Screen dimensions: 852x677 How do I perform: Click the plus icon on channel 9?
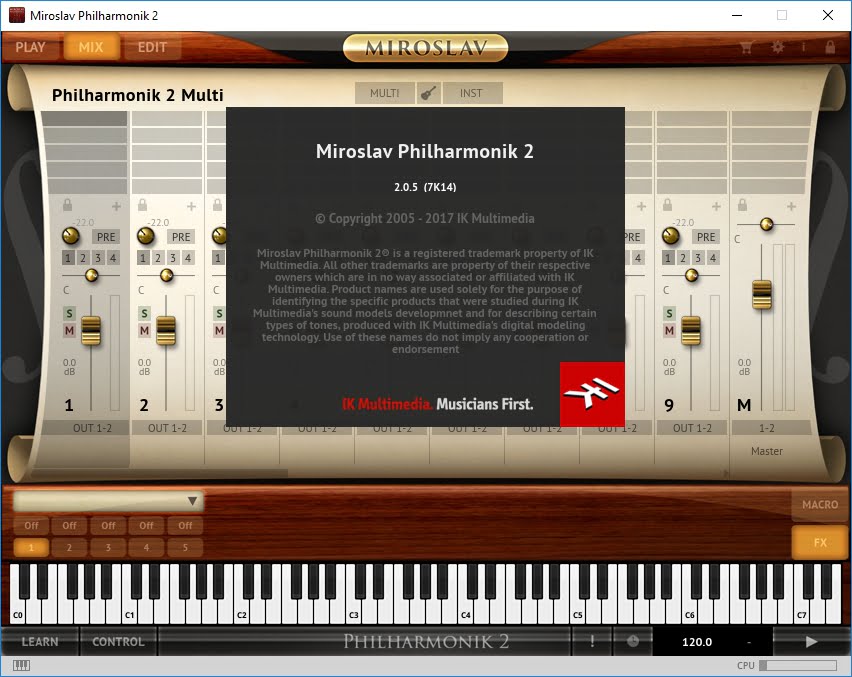point(716,206)
